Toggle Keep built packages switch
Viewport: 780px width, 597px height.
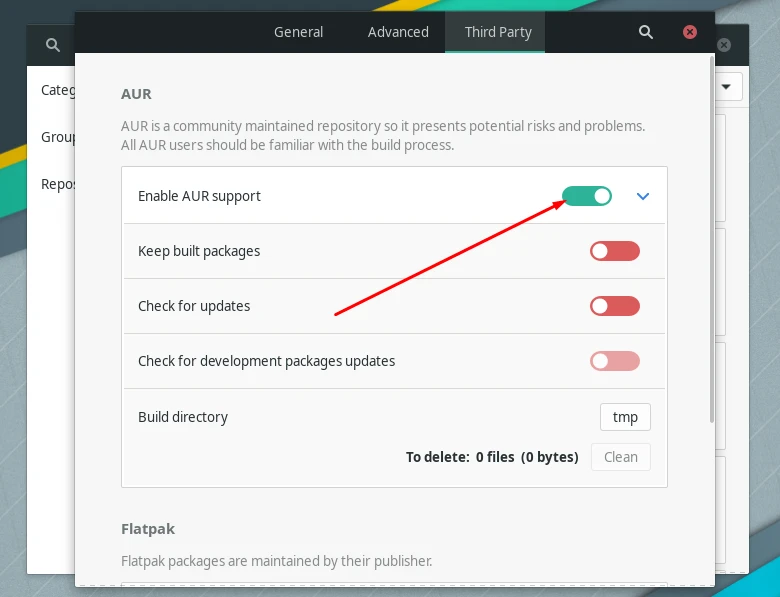pos(615,251)
